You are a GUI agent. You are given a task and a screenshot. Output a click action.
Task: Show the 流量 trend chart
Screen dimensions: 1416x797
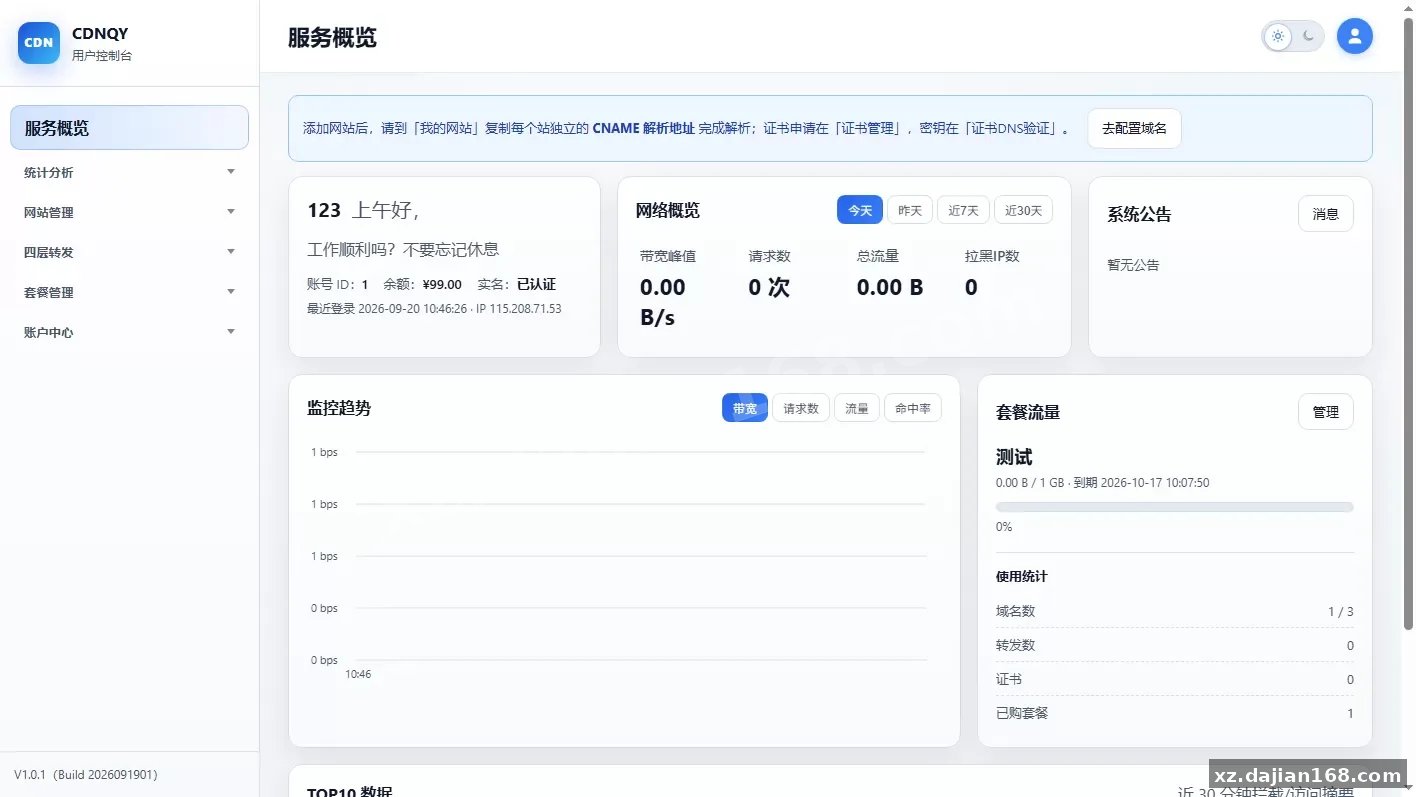click(x=857, y=408)
